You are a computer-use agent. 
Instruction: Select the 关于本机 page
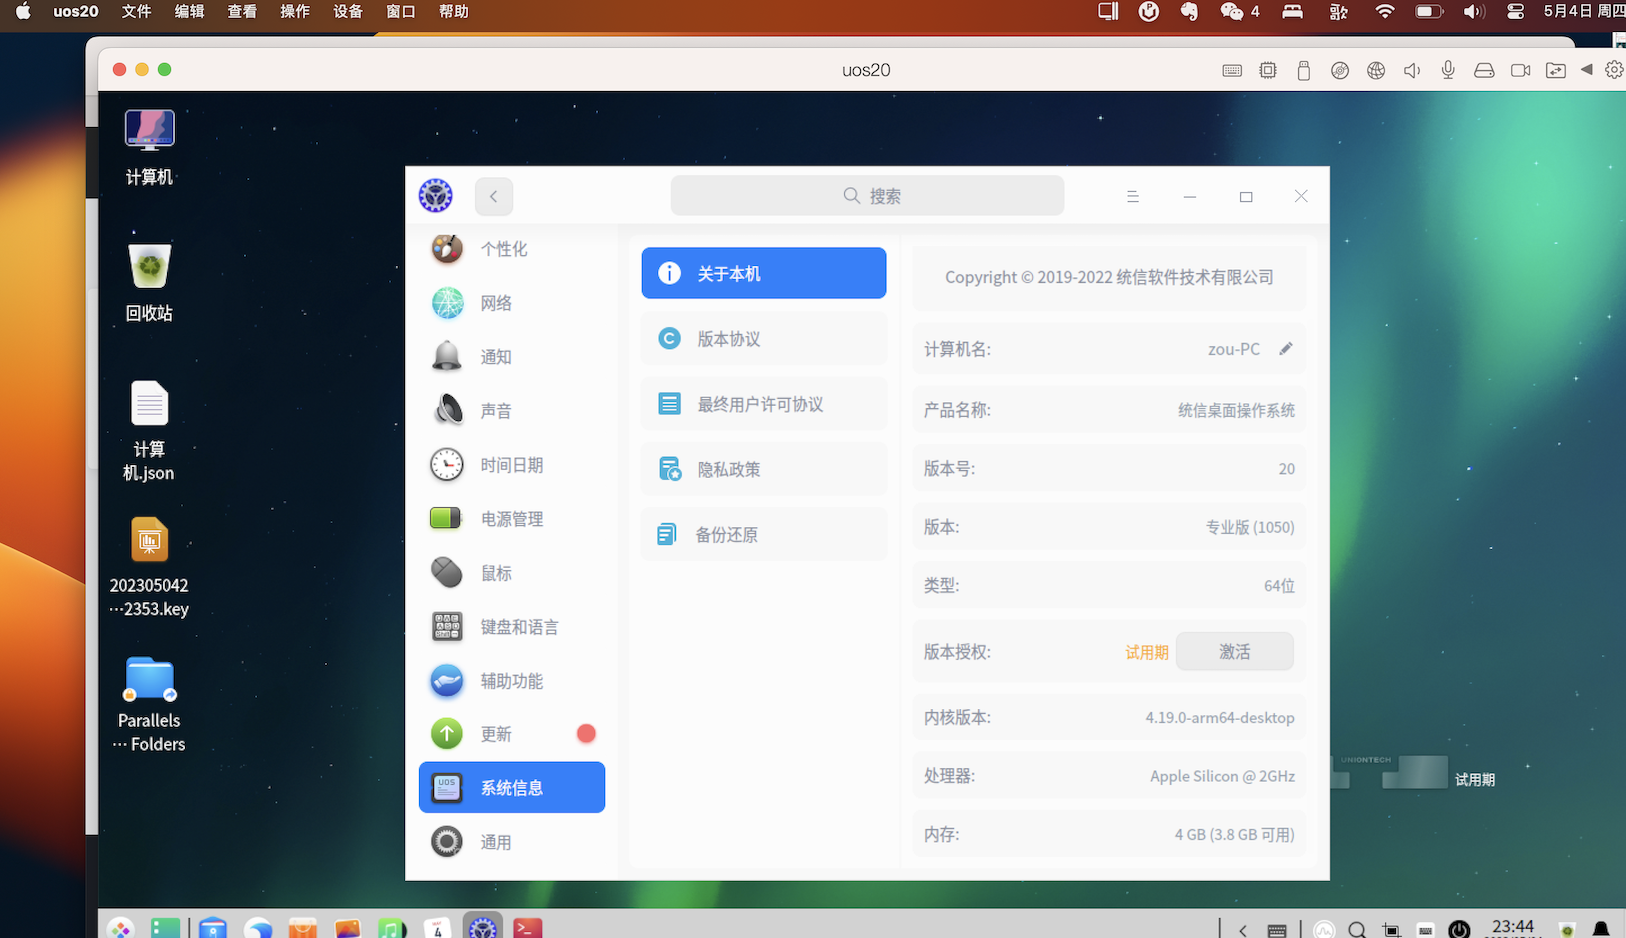(x=764, y=273)
